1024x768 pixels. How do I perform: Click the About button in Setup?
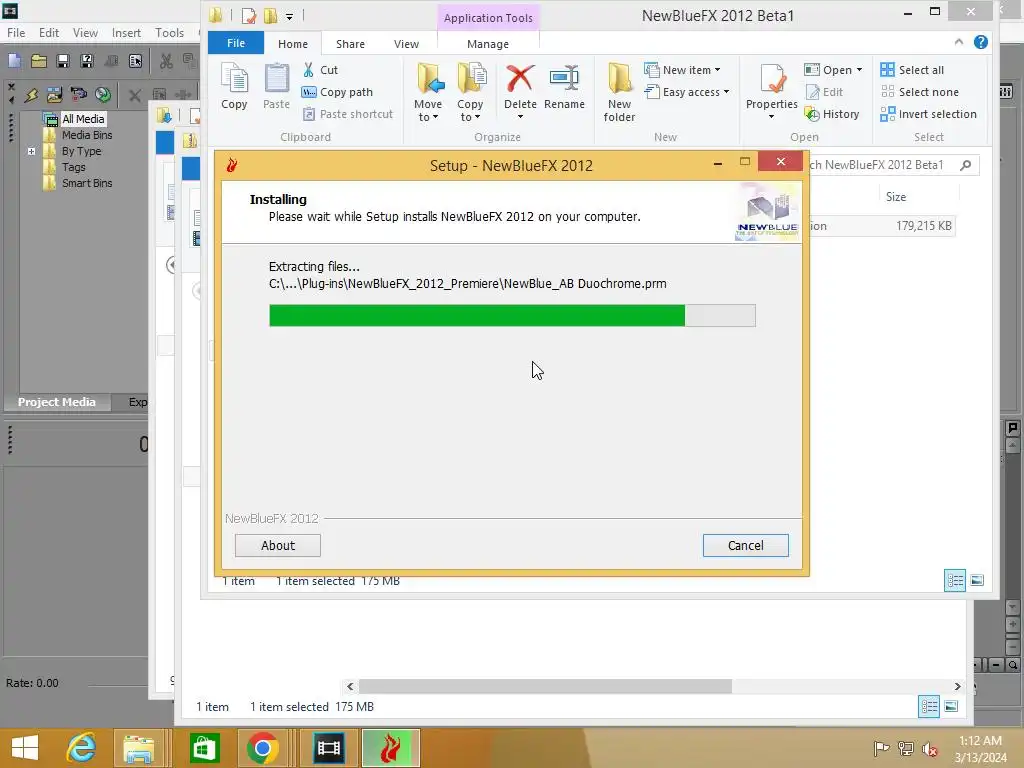tap(278, 545)
